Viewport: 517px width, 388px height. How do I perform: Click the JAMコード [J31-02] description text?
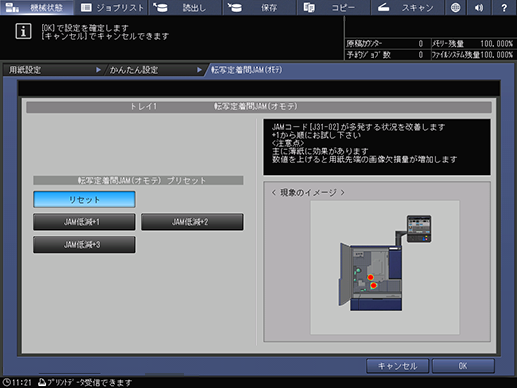(358, 127)
